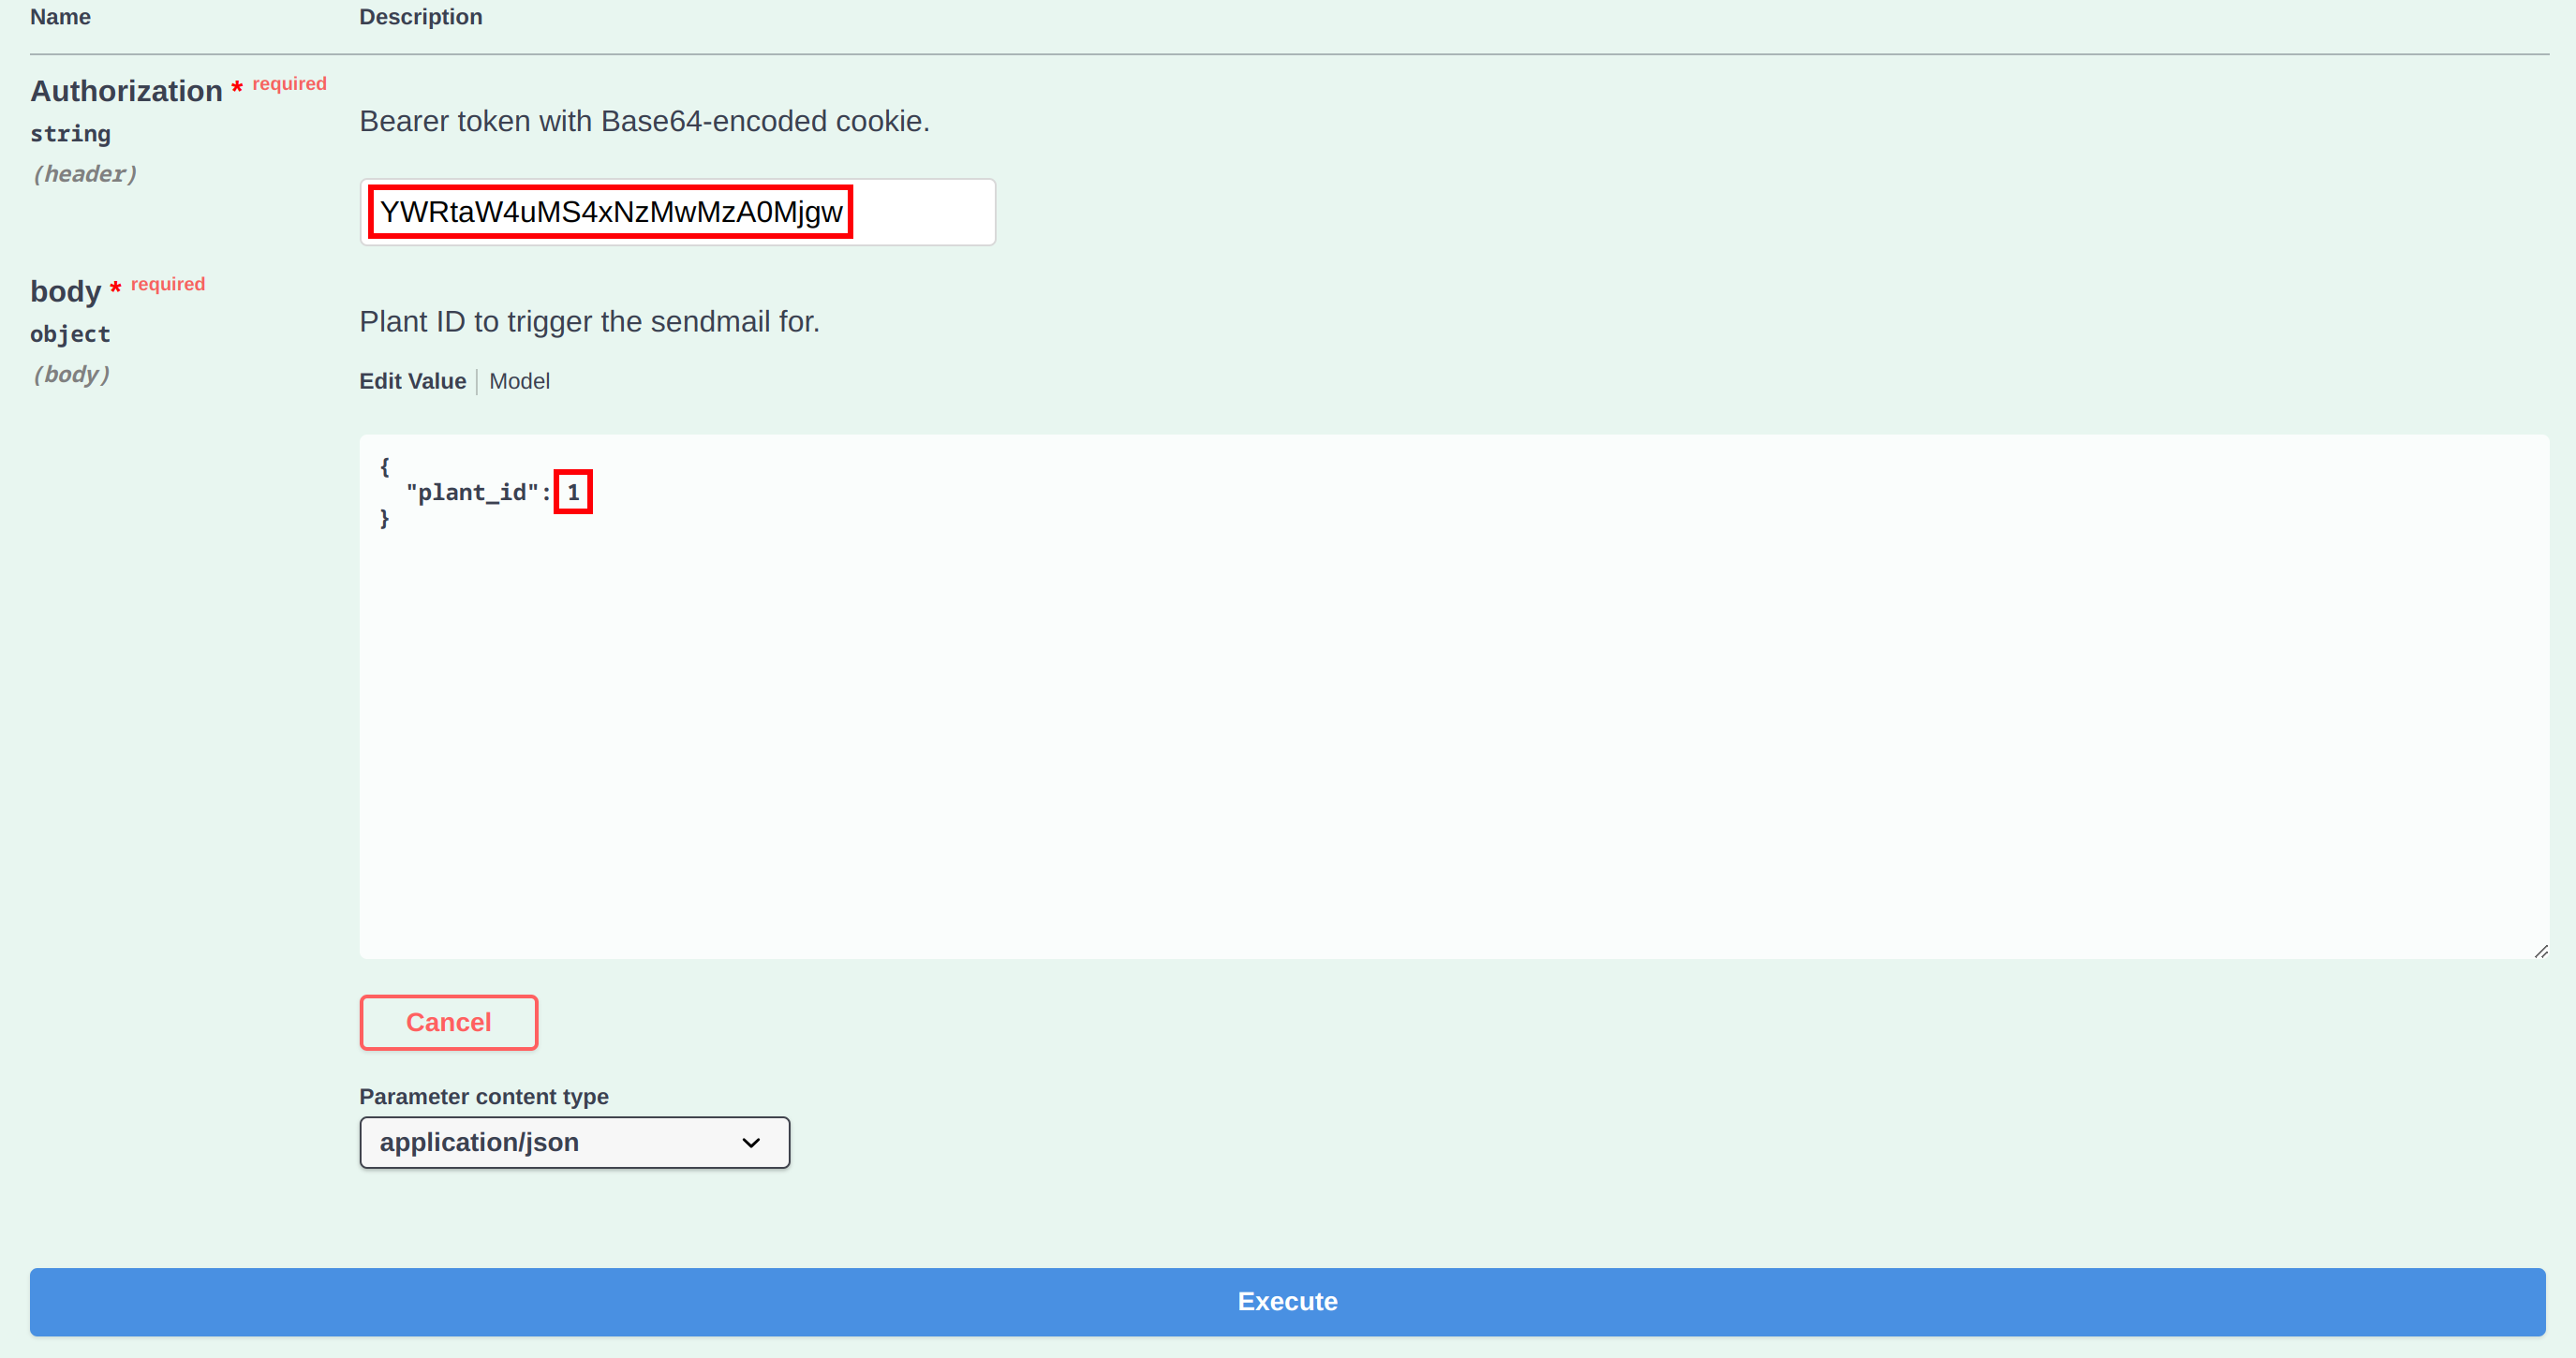2576x1358 pixels.
Task: Click the chevron arrow on the application/json selector
Action: (x=751, y=1142)
